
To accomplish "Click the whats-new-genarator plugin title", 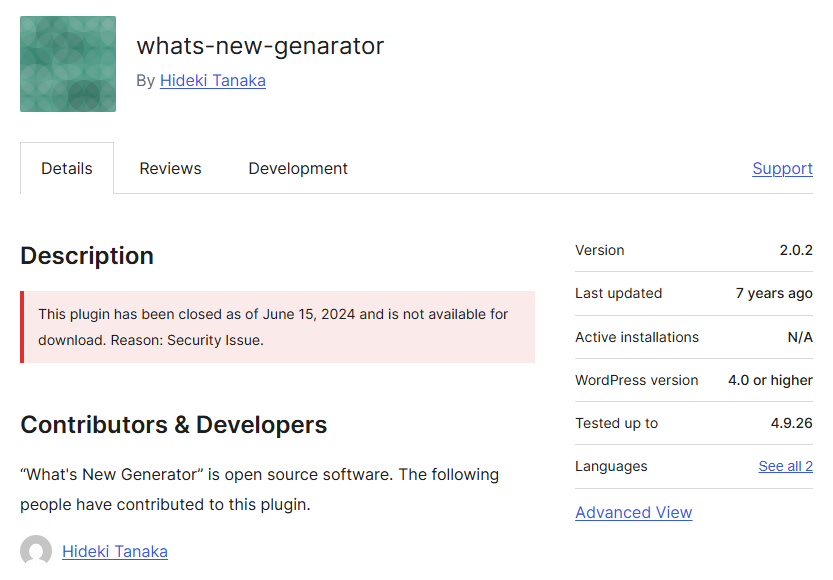I will [x=260, y=46].
